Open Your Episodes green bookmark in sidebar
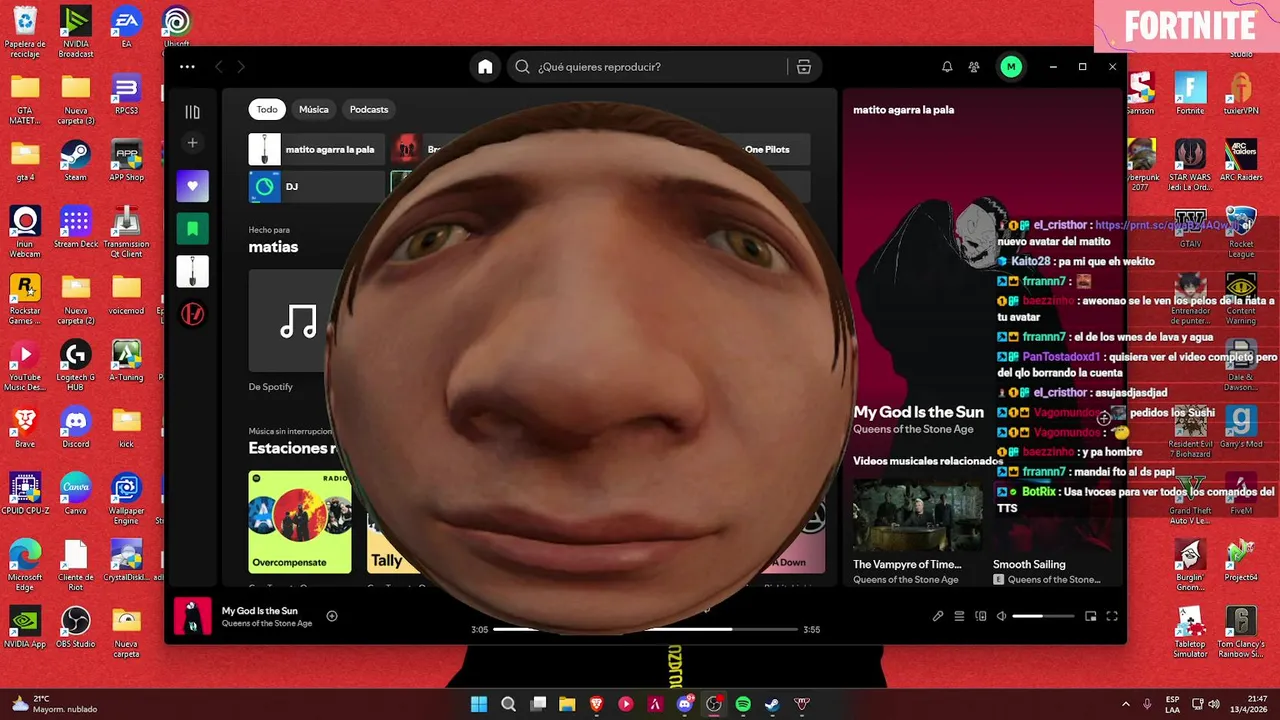The width and height of the screenshot is (1280, 720). 193,229
